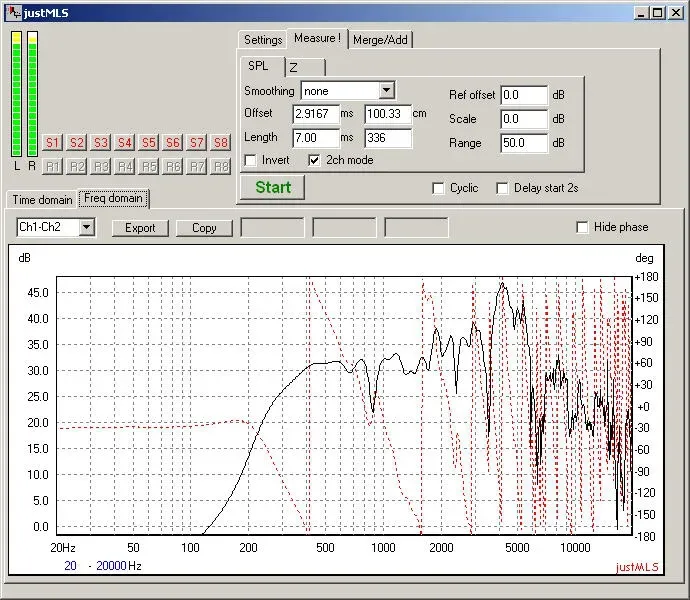Viewport: 690px width, 600px height.
Task: Click recall slot R7
Action: pyautogui.click(x=196, y=166)
